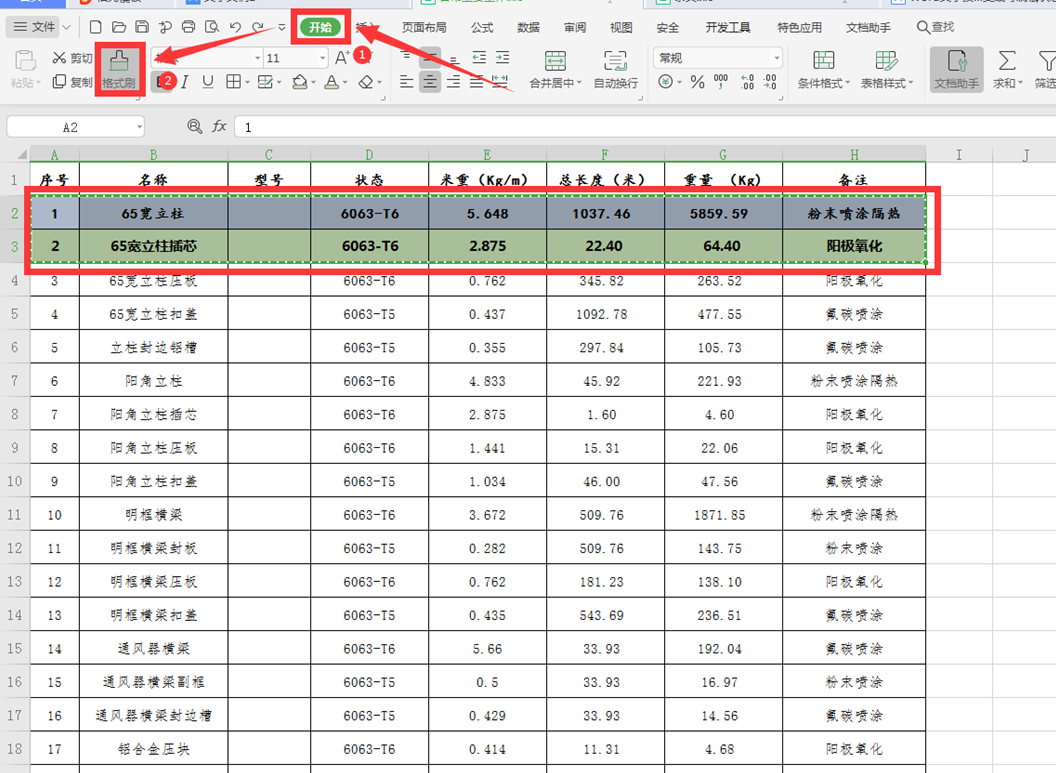Open the 常规 number format dropdown

(777, 58)
